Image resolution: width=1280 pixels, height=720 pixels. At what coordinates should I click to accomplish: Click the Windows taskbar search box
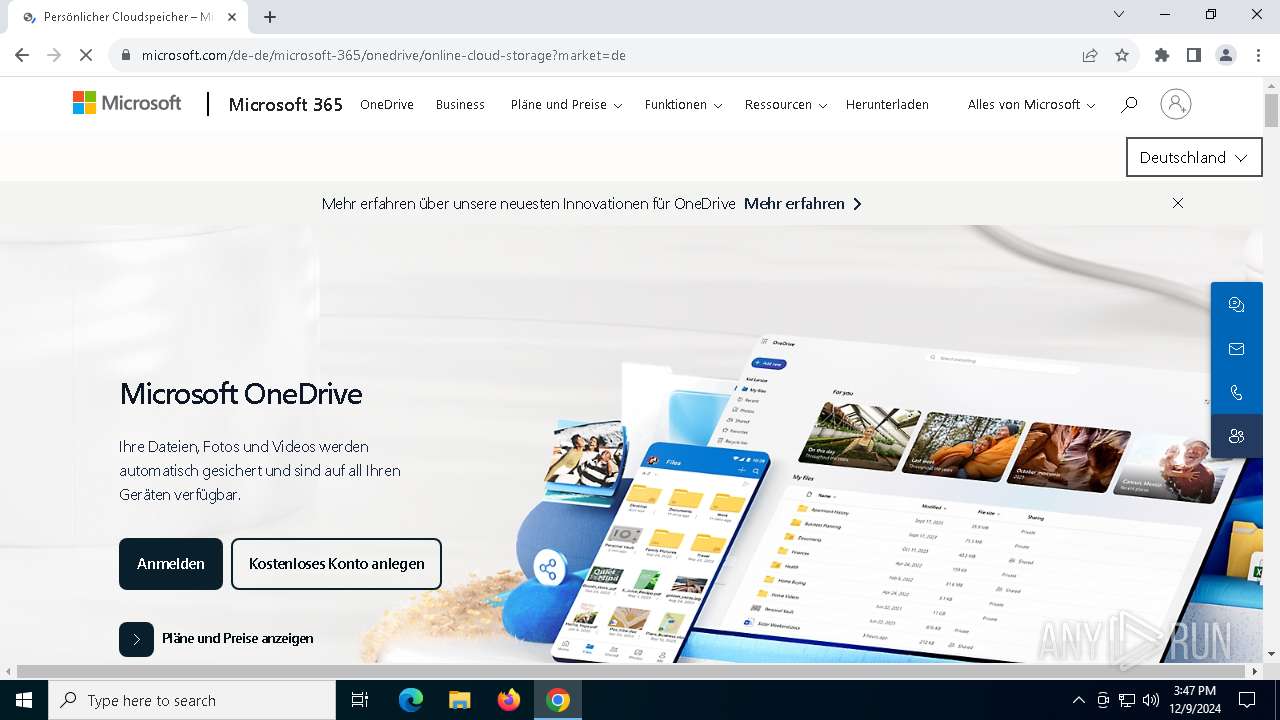point(192,700)
